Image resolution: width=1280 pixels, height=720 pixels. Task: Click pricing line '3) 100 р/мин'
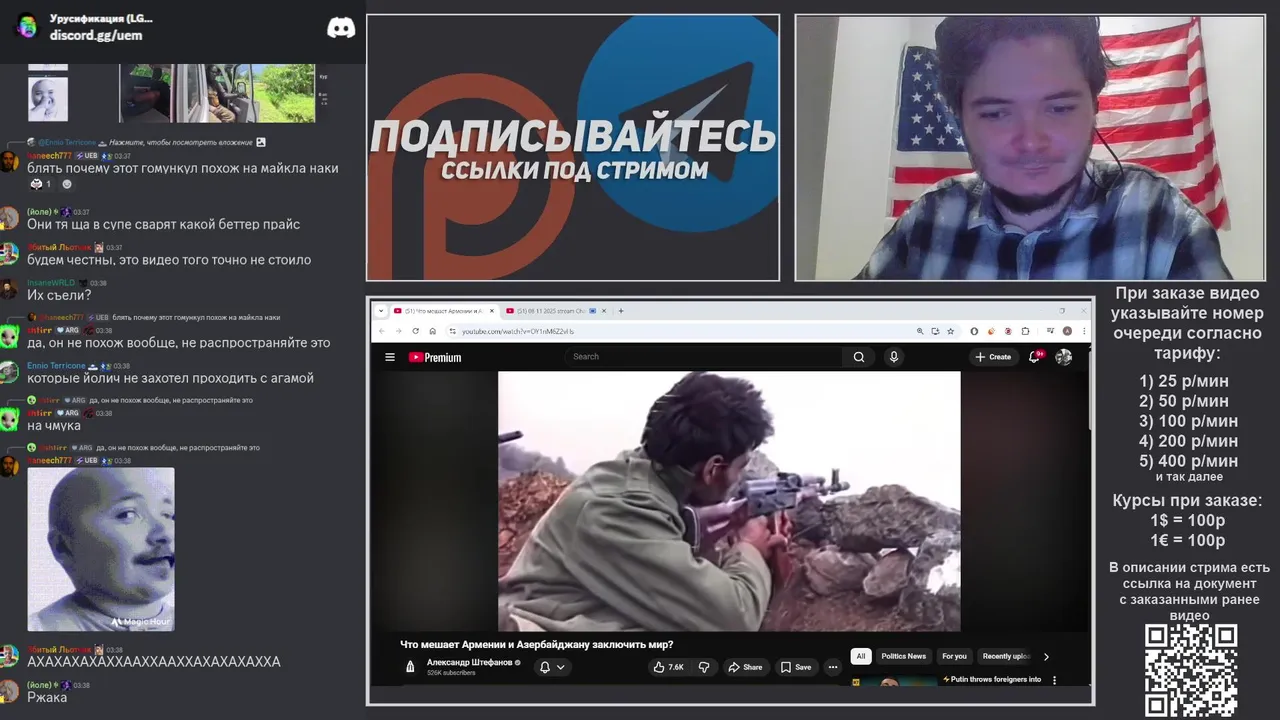[x=1188, y=421]
